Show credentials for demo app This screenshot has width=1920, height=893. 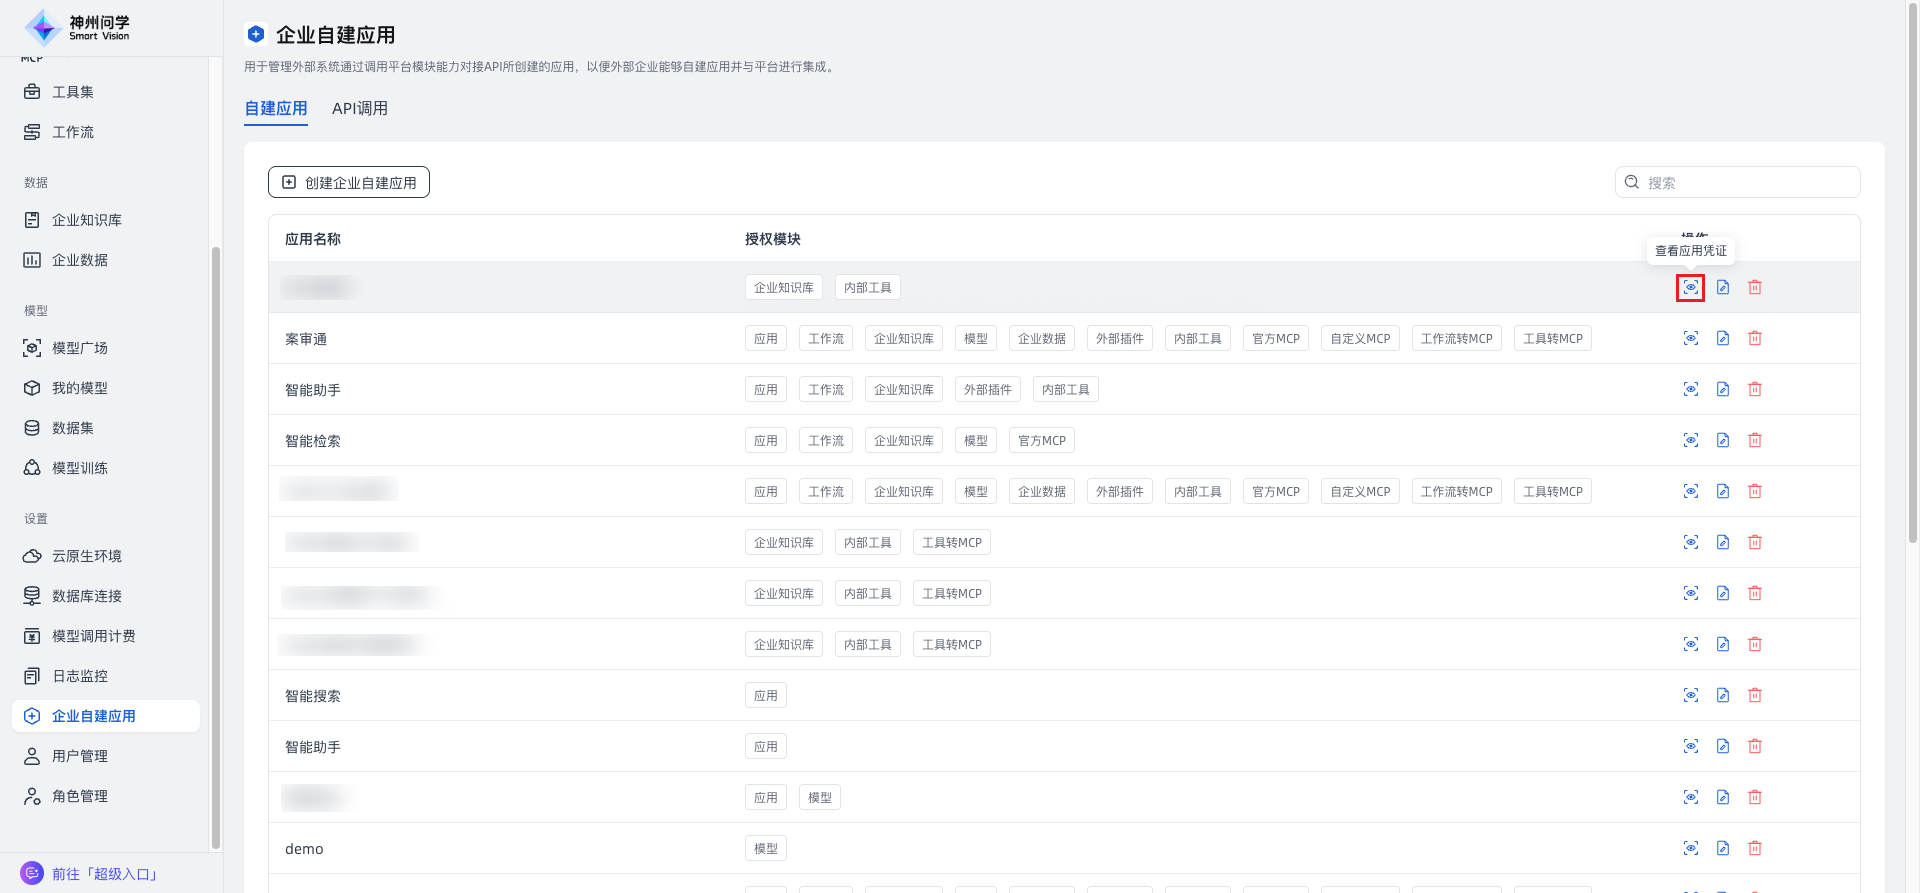1690,848
